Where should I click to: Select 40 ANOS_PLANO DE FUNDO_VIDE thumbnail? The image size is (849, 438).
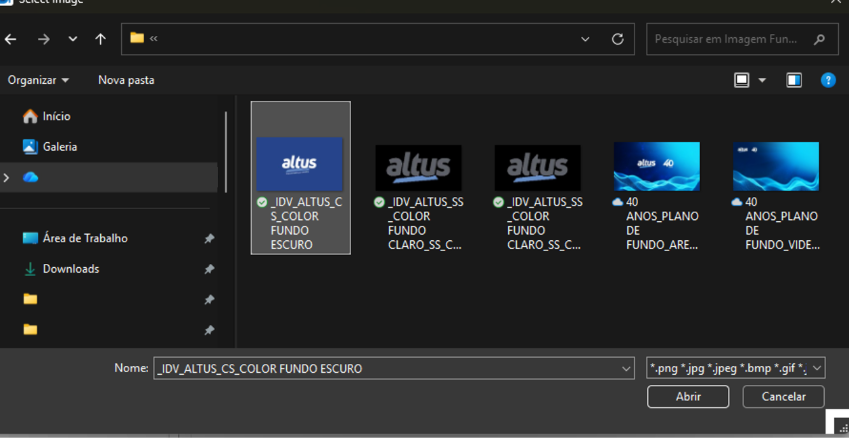click(x=776, y=167)
